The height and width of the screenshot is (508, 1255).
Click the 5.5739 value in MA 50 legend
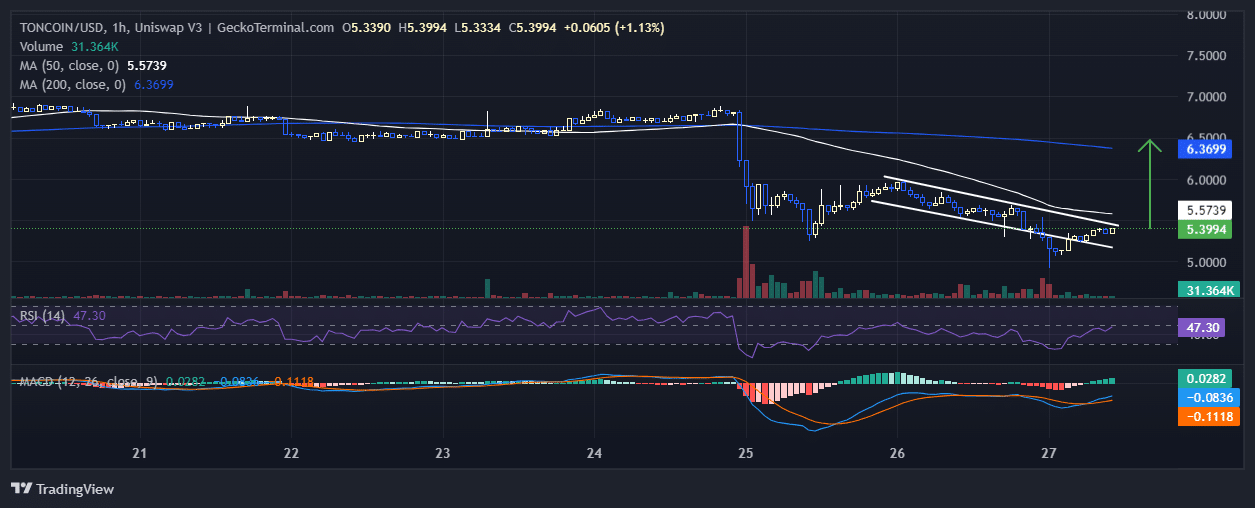point(147,65)
